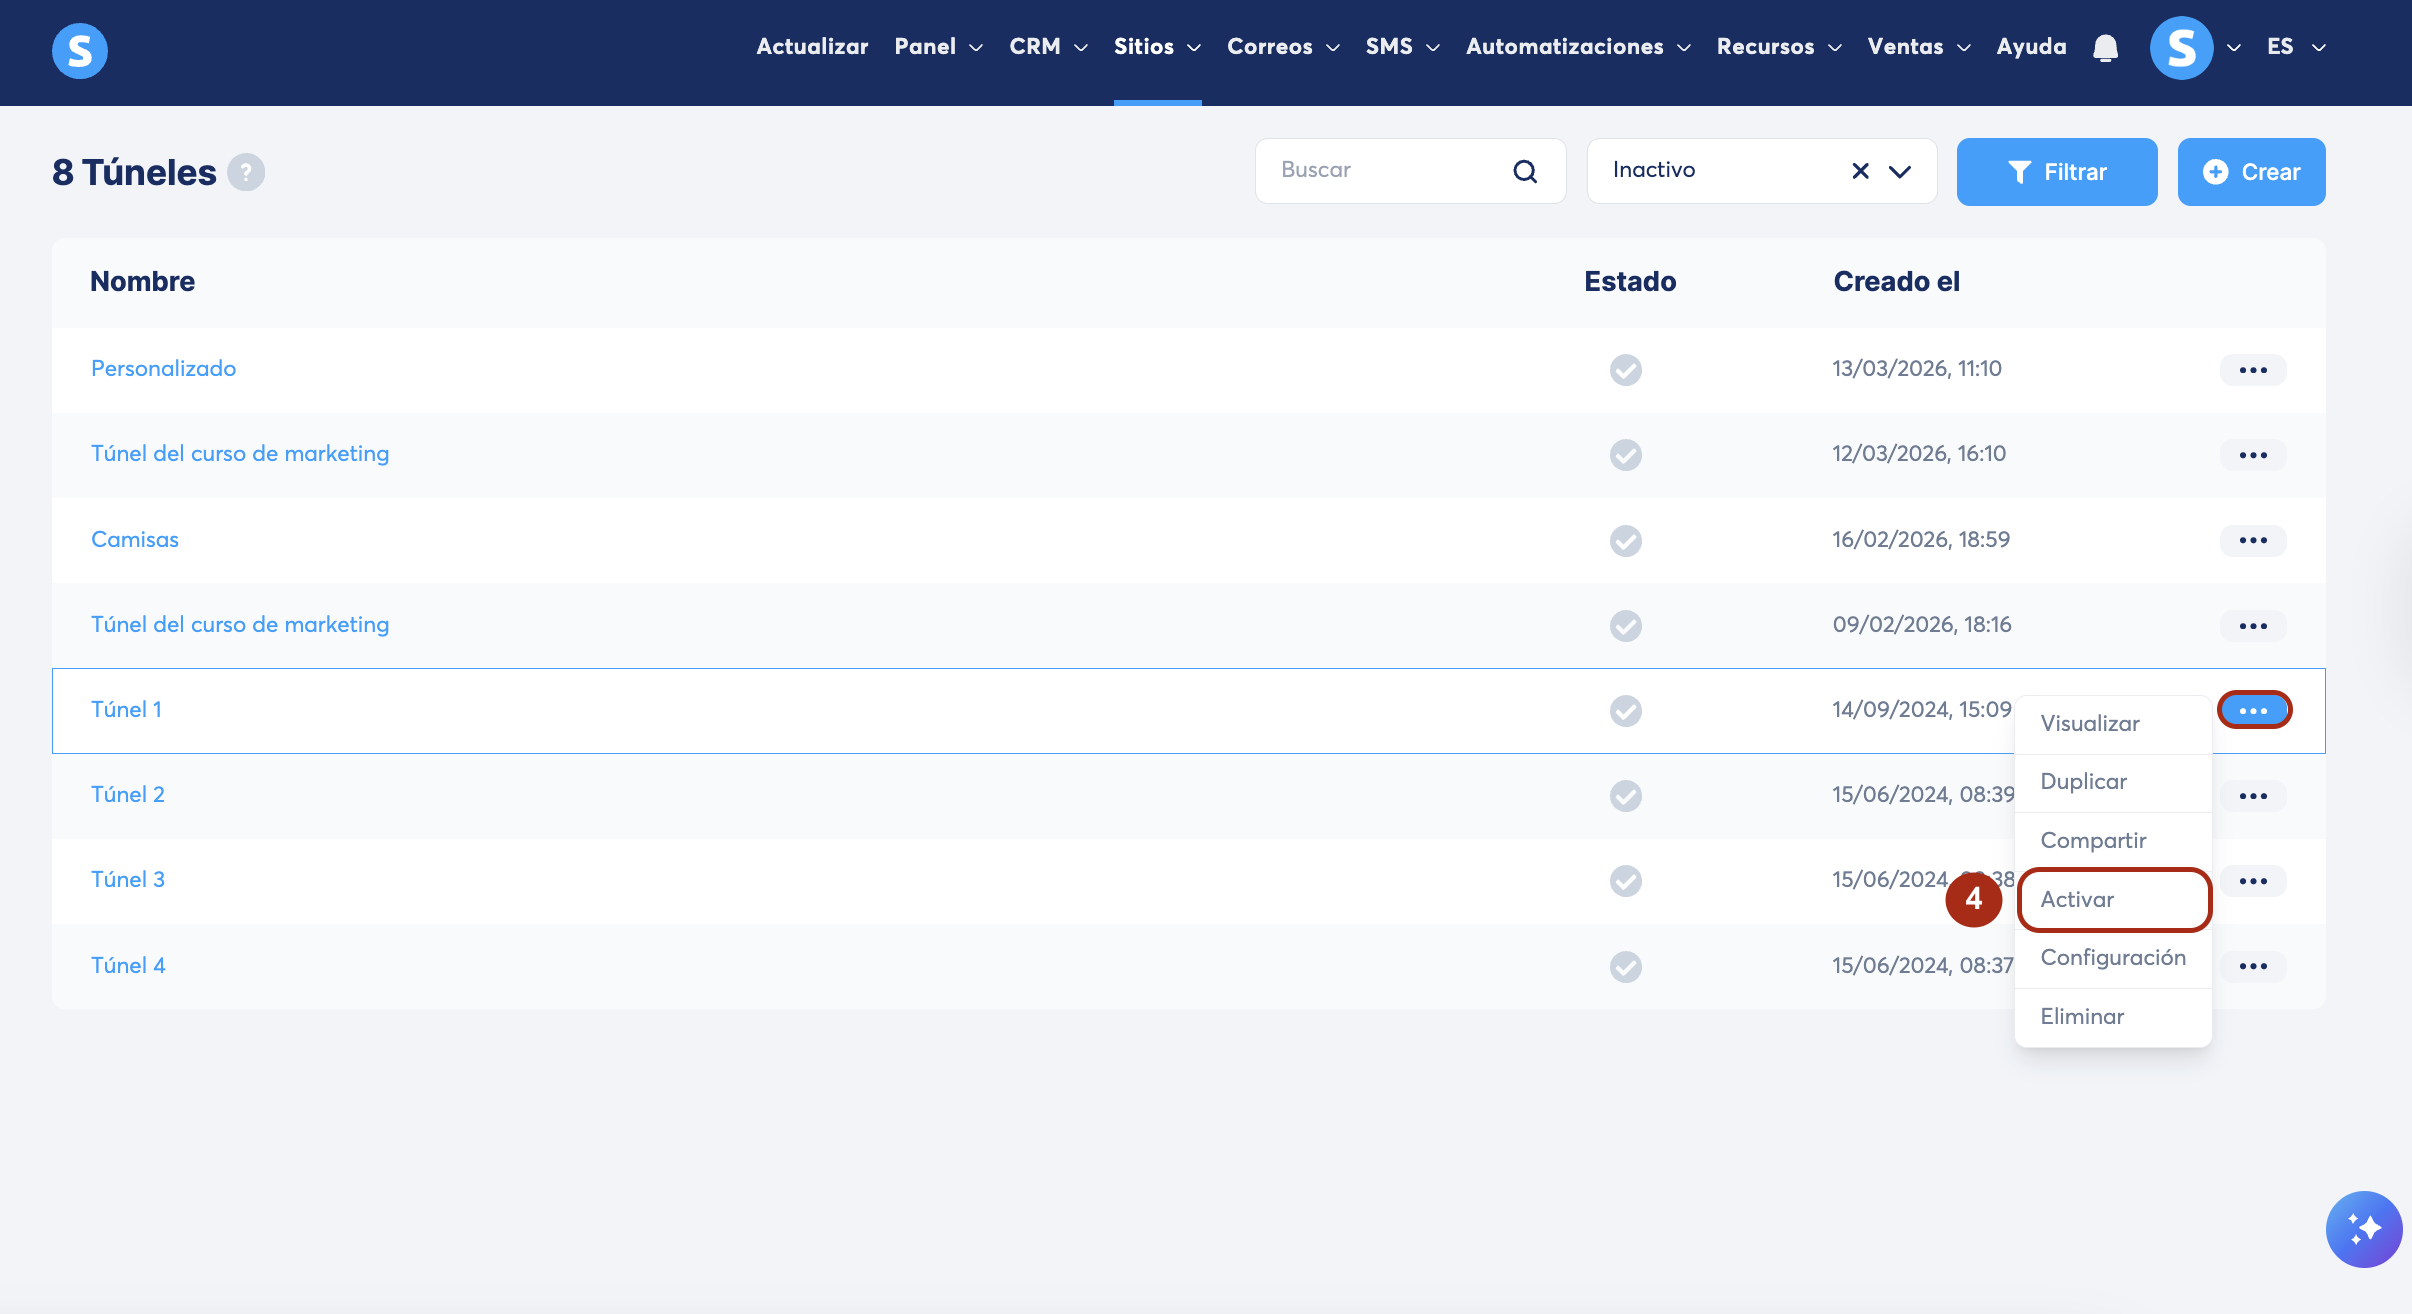This screenshot has height=1314, width=2412.
Task: Click the help question mark beside Túneles
Action: (246, 172)
